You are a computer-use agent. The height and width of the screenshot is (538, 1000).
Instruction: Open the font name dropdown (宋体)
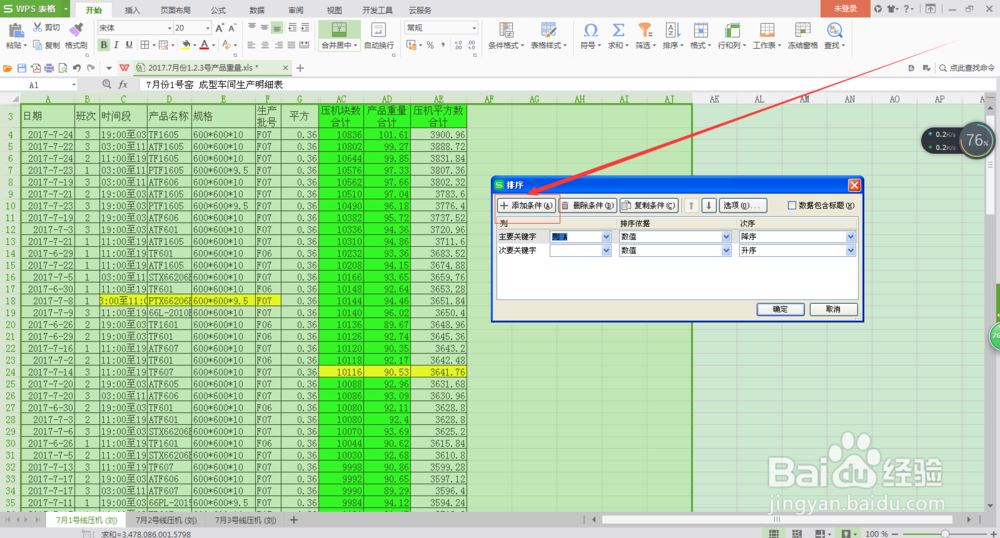point(170,28)
